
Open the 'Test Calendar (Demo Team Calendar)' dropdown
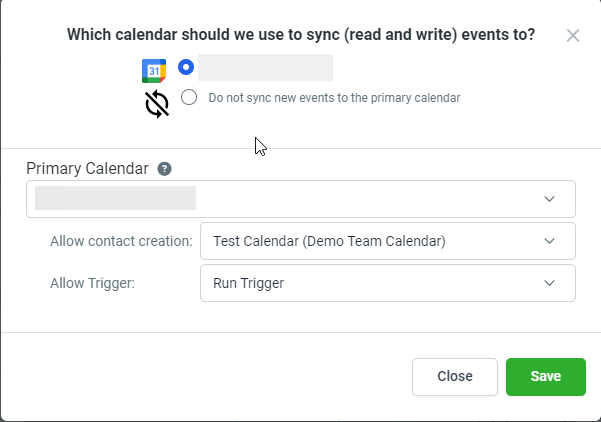tap(388, 241)
